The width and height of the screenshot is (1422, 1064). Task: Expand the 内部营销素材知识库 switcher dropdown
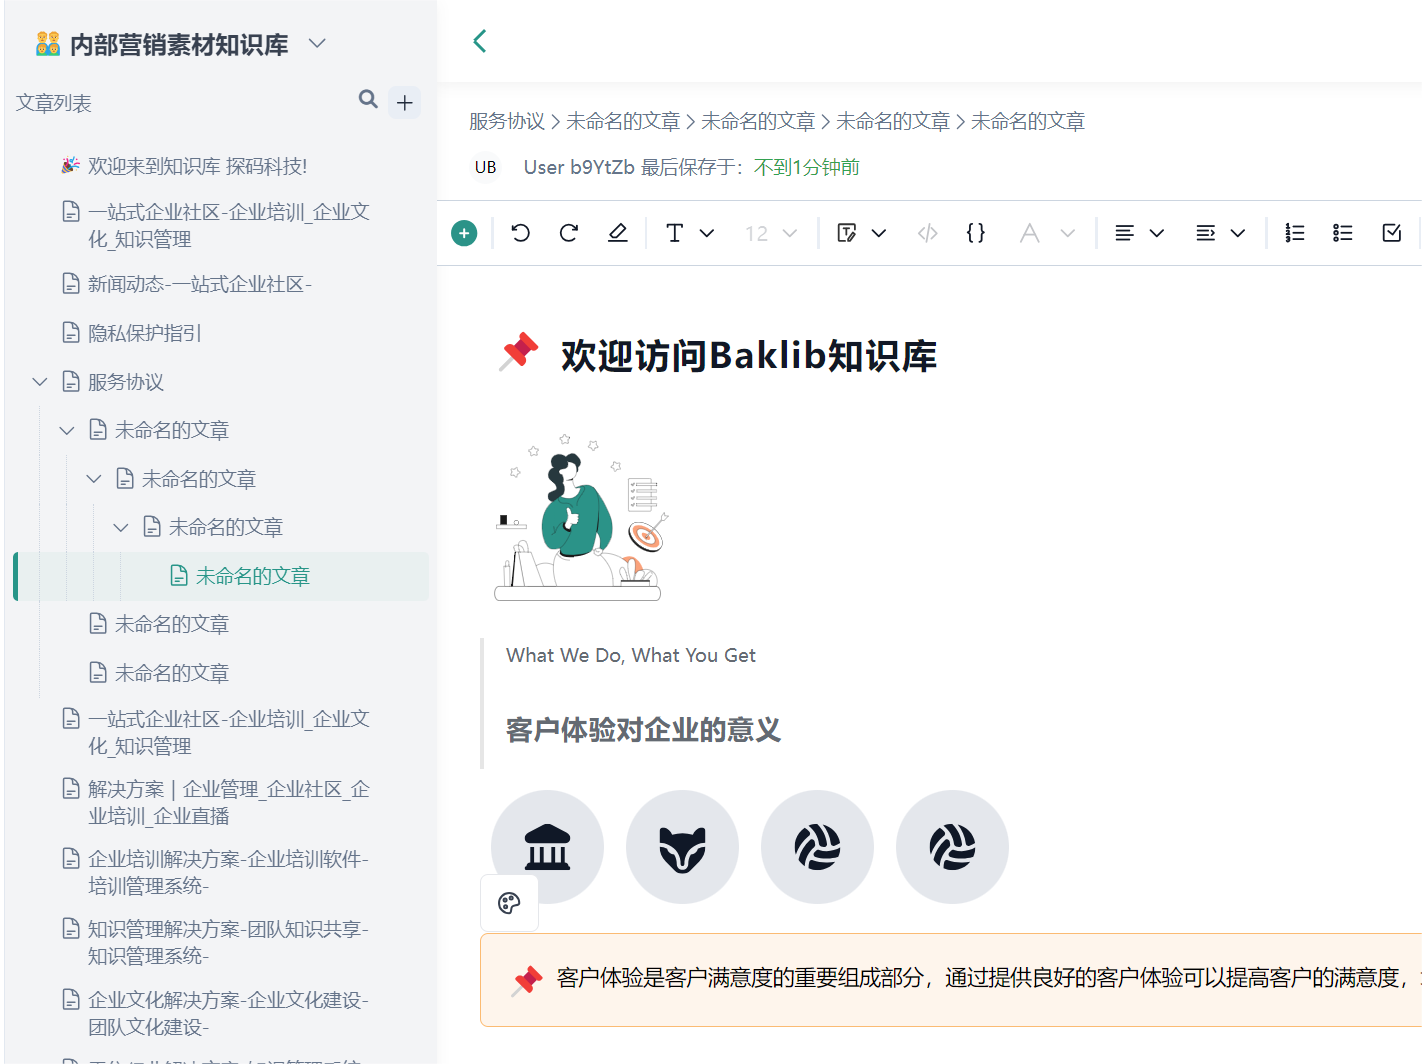coord(317,43)
